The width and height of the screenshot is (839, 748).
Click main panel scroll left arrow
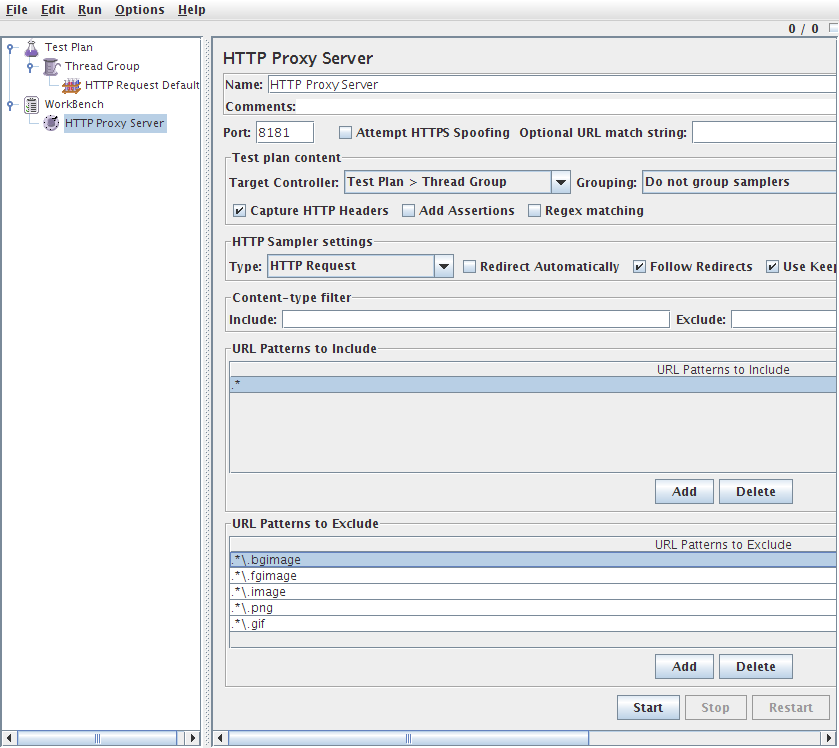click(220, 738)
